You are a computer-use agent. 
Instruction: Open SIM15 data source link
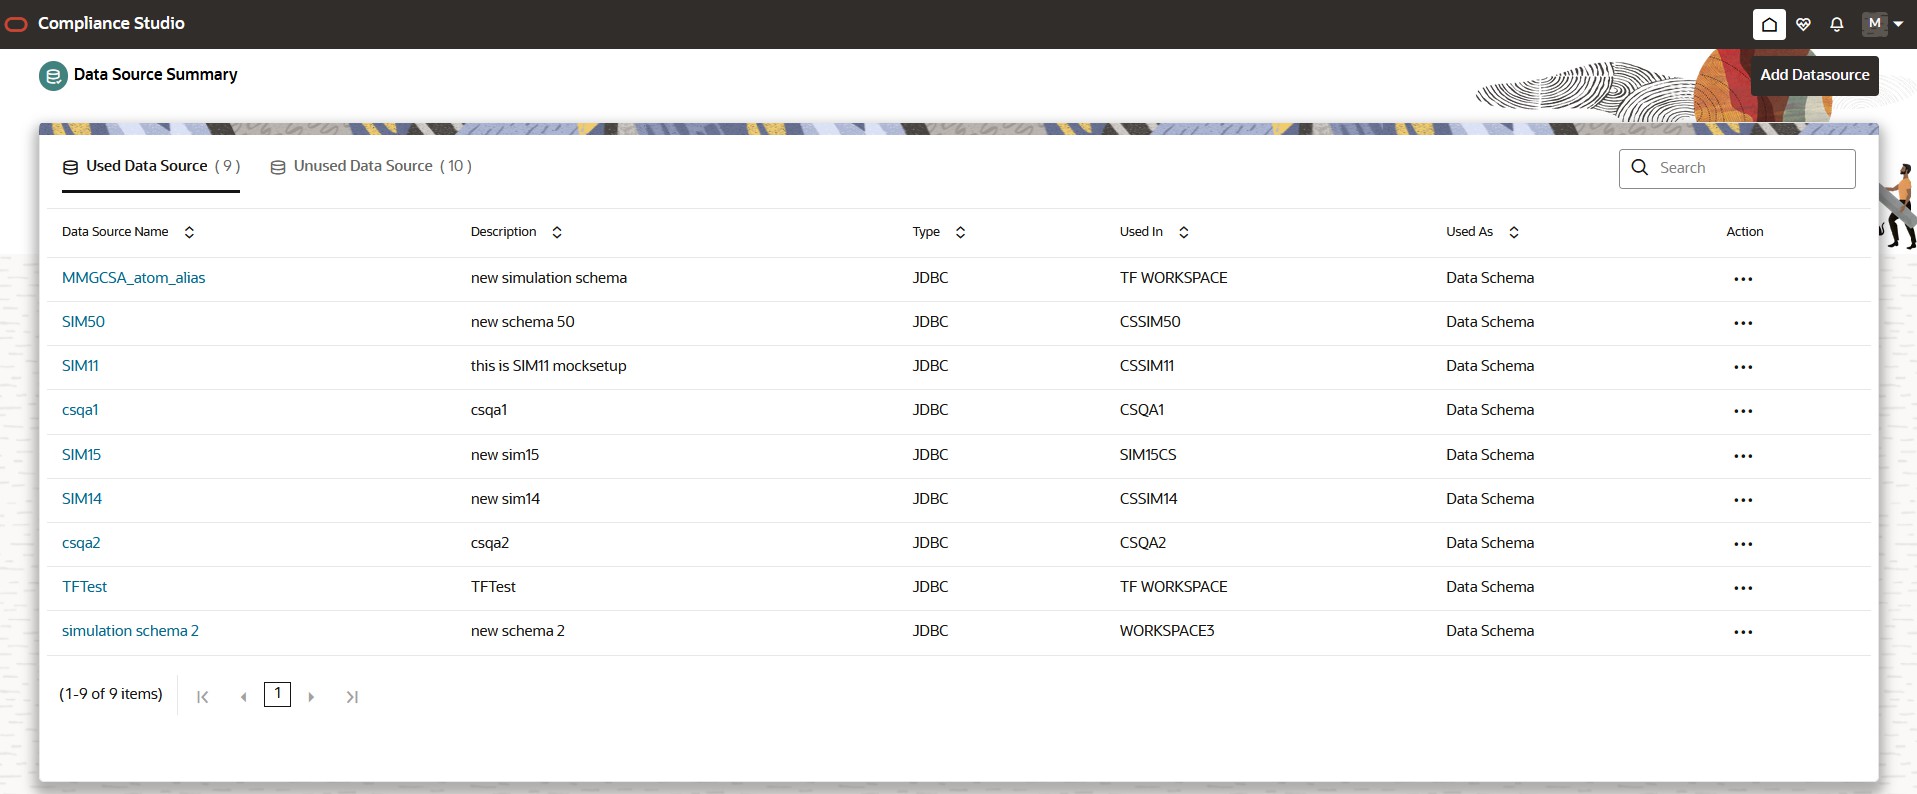81,455
